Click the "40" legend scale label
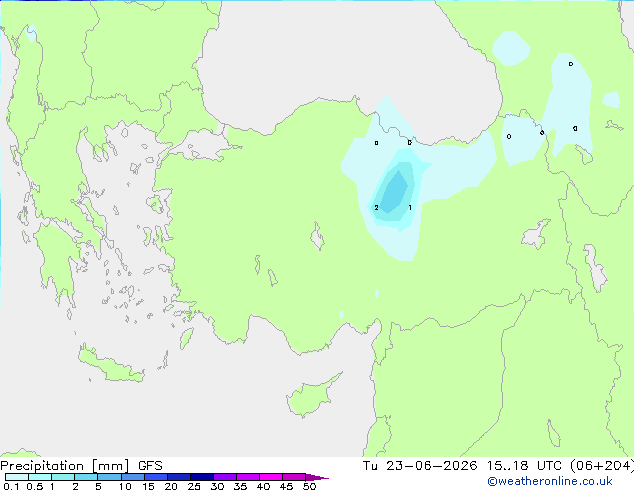The width and height of the screenshot is (634, 490). click(x=263, y=486)
